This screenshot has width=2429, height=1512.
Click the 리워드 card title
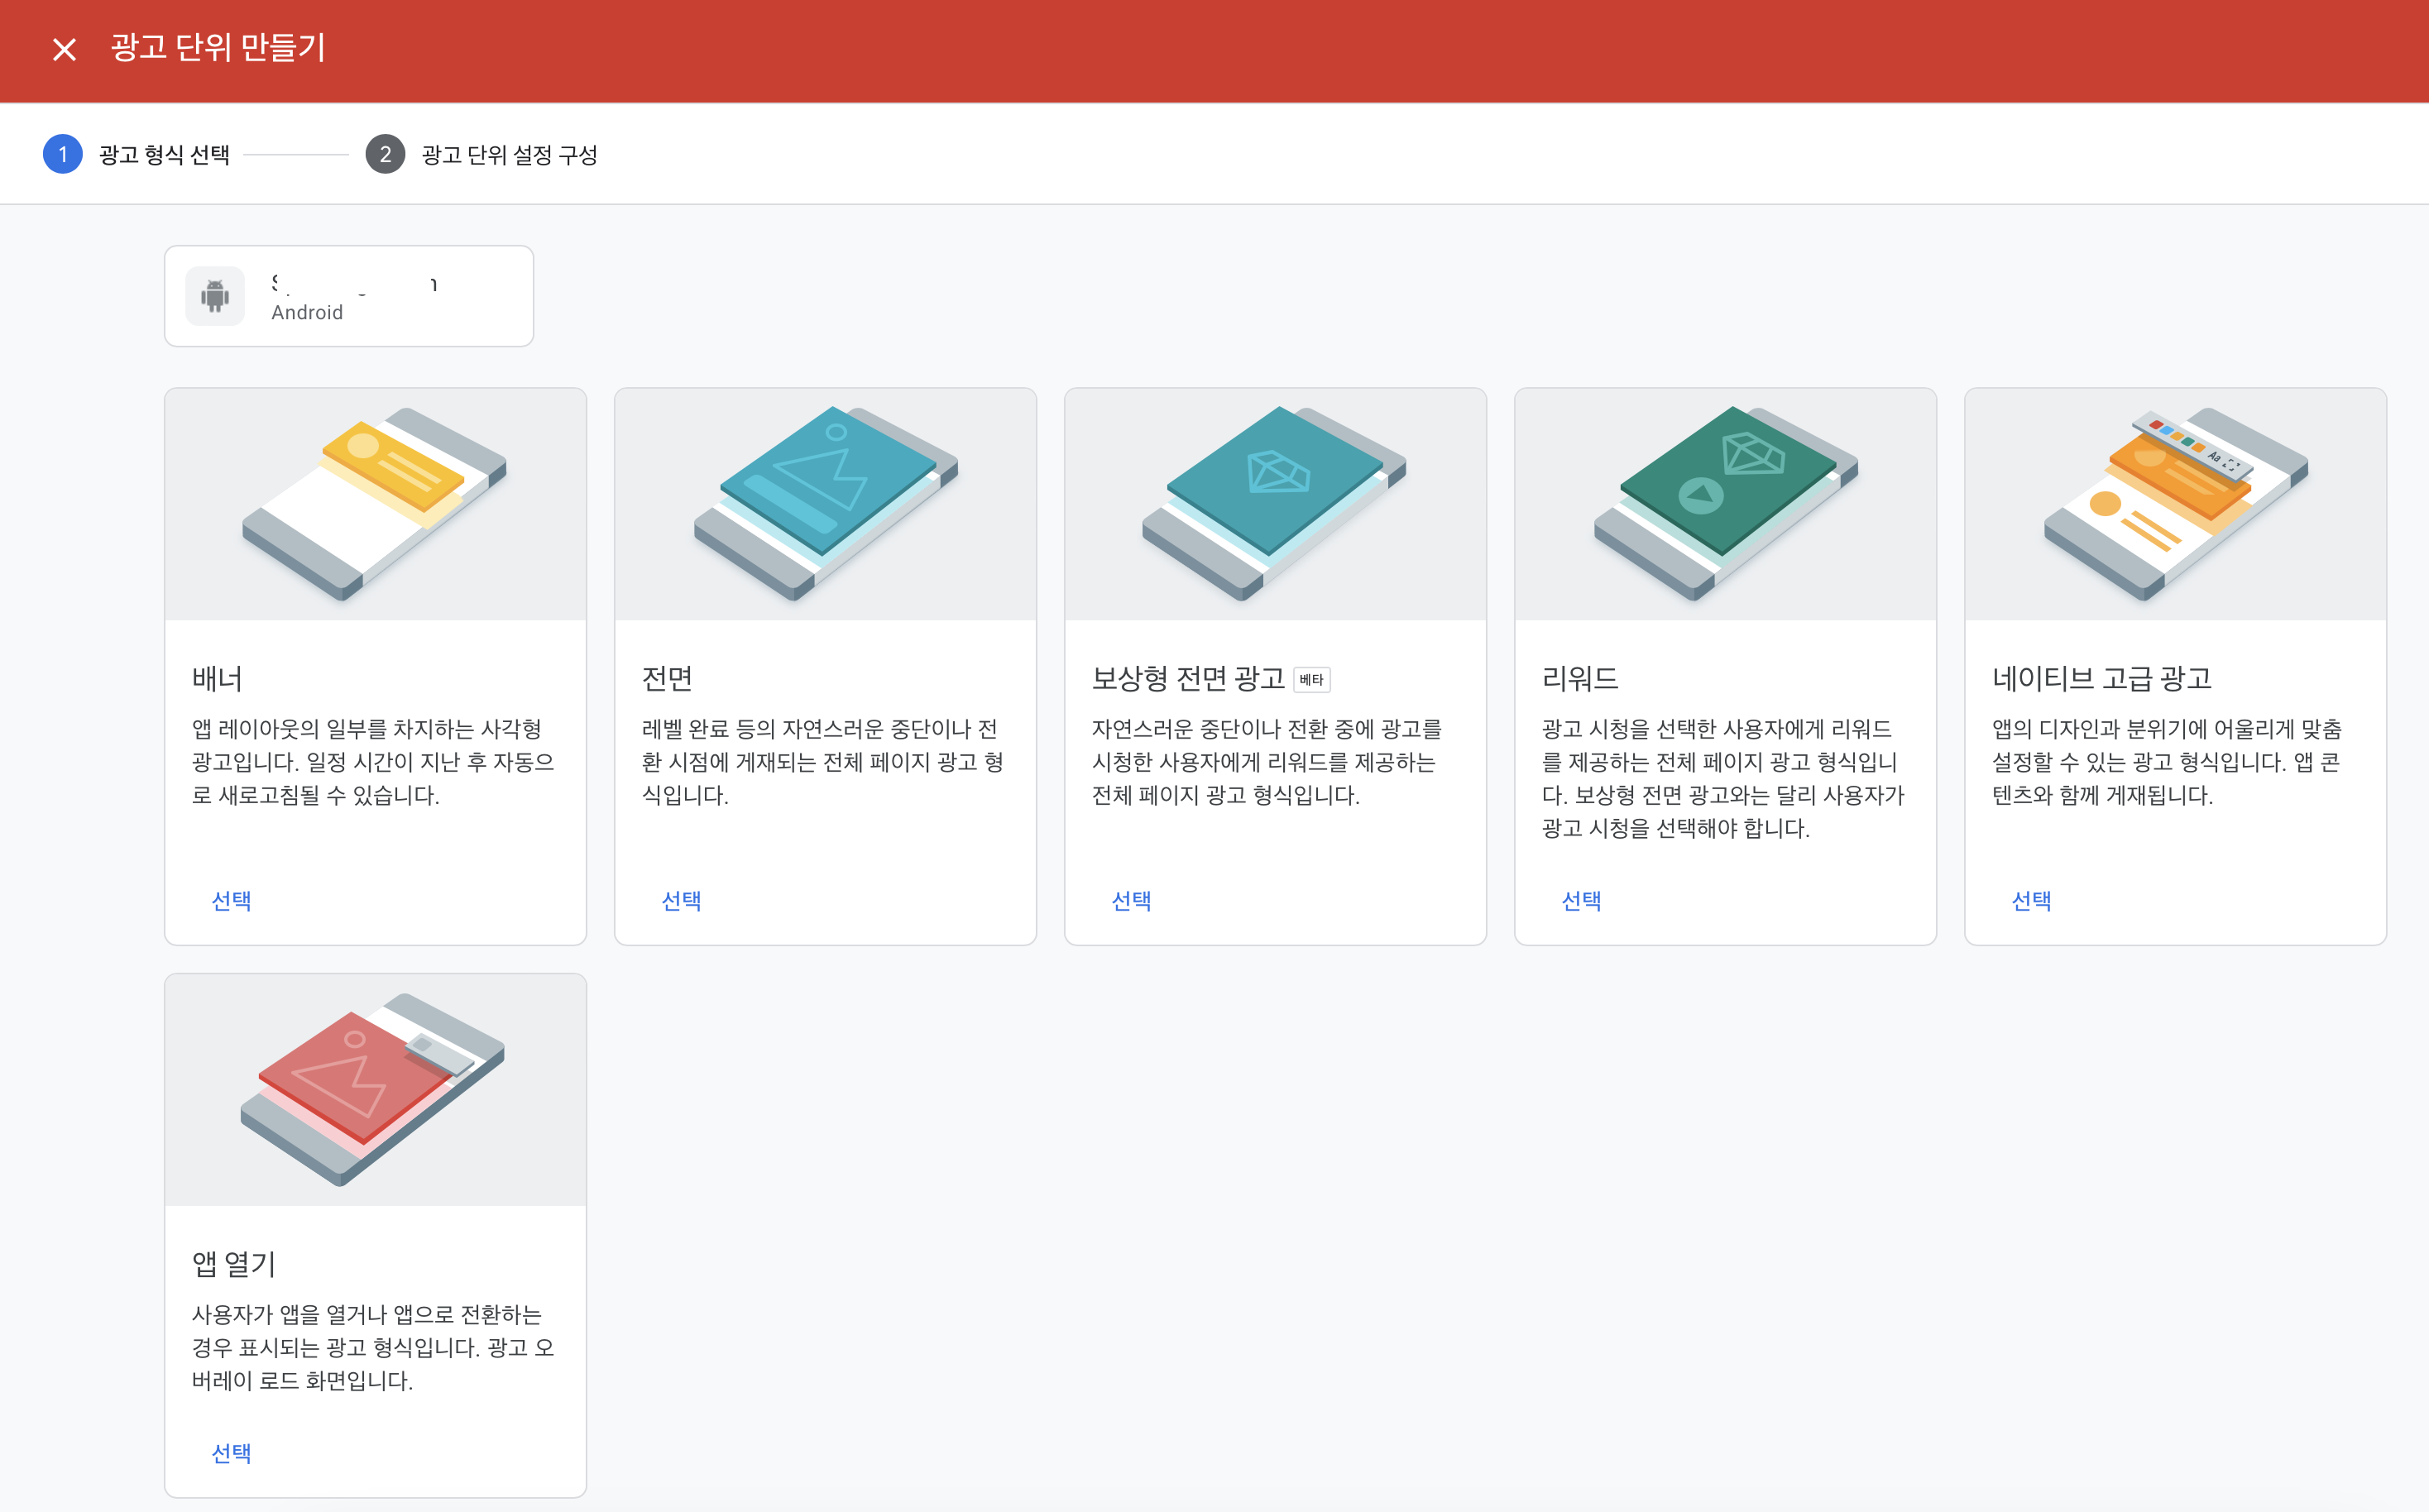pos(1580,679)
